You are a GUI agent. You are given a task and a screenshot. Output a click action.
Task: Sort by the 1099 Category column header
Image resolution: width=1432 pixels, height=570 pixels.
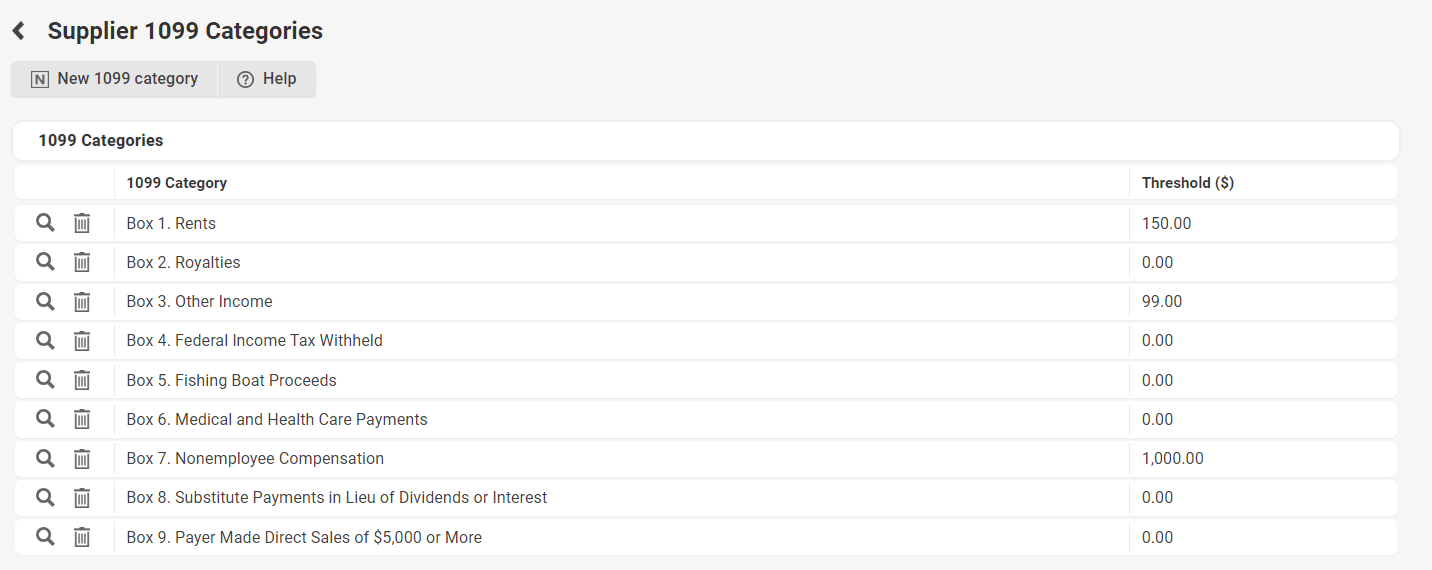pyautogui.click(x=177, y=183)
